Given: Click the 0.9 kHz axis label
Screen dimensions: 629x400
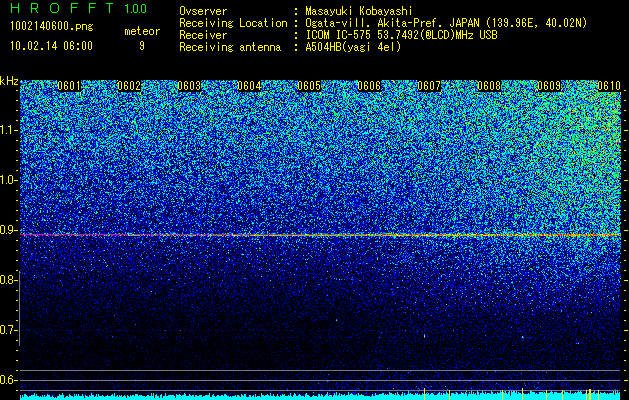Looking at the screenshot, I should [x=9, y=230].
